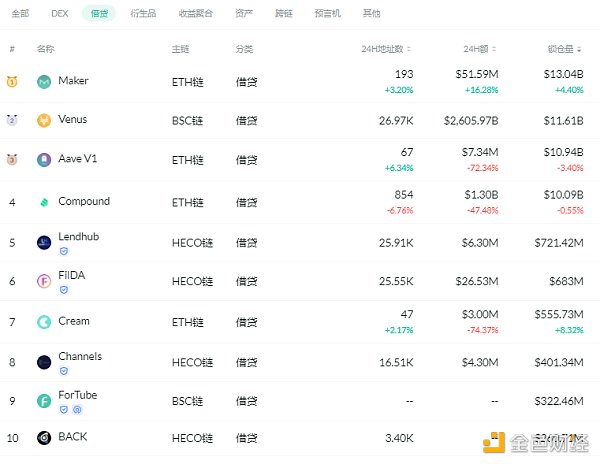Click ForTube's $322.46M locked value
Image resolution: width=600 pixels, height=464 pixels.
[559, 401]
